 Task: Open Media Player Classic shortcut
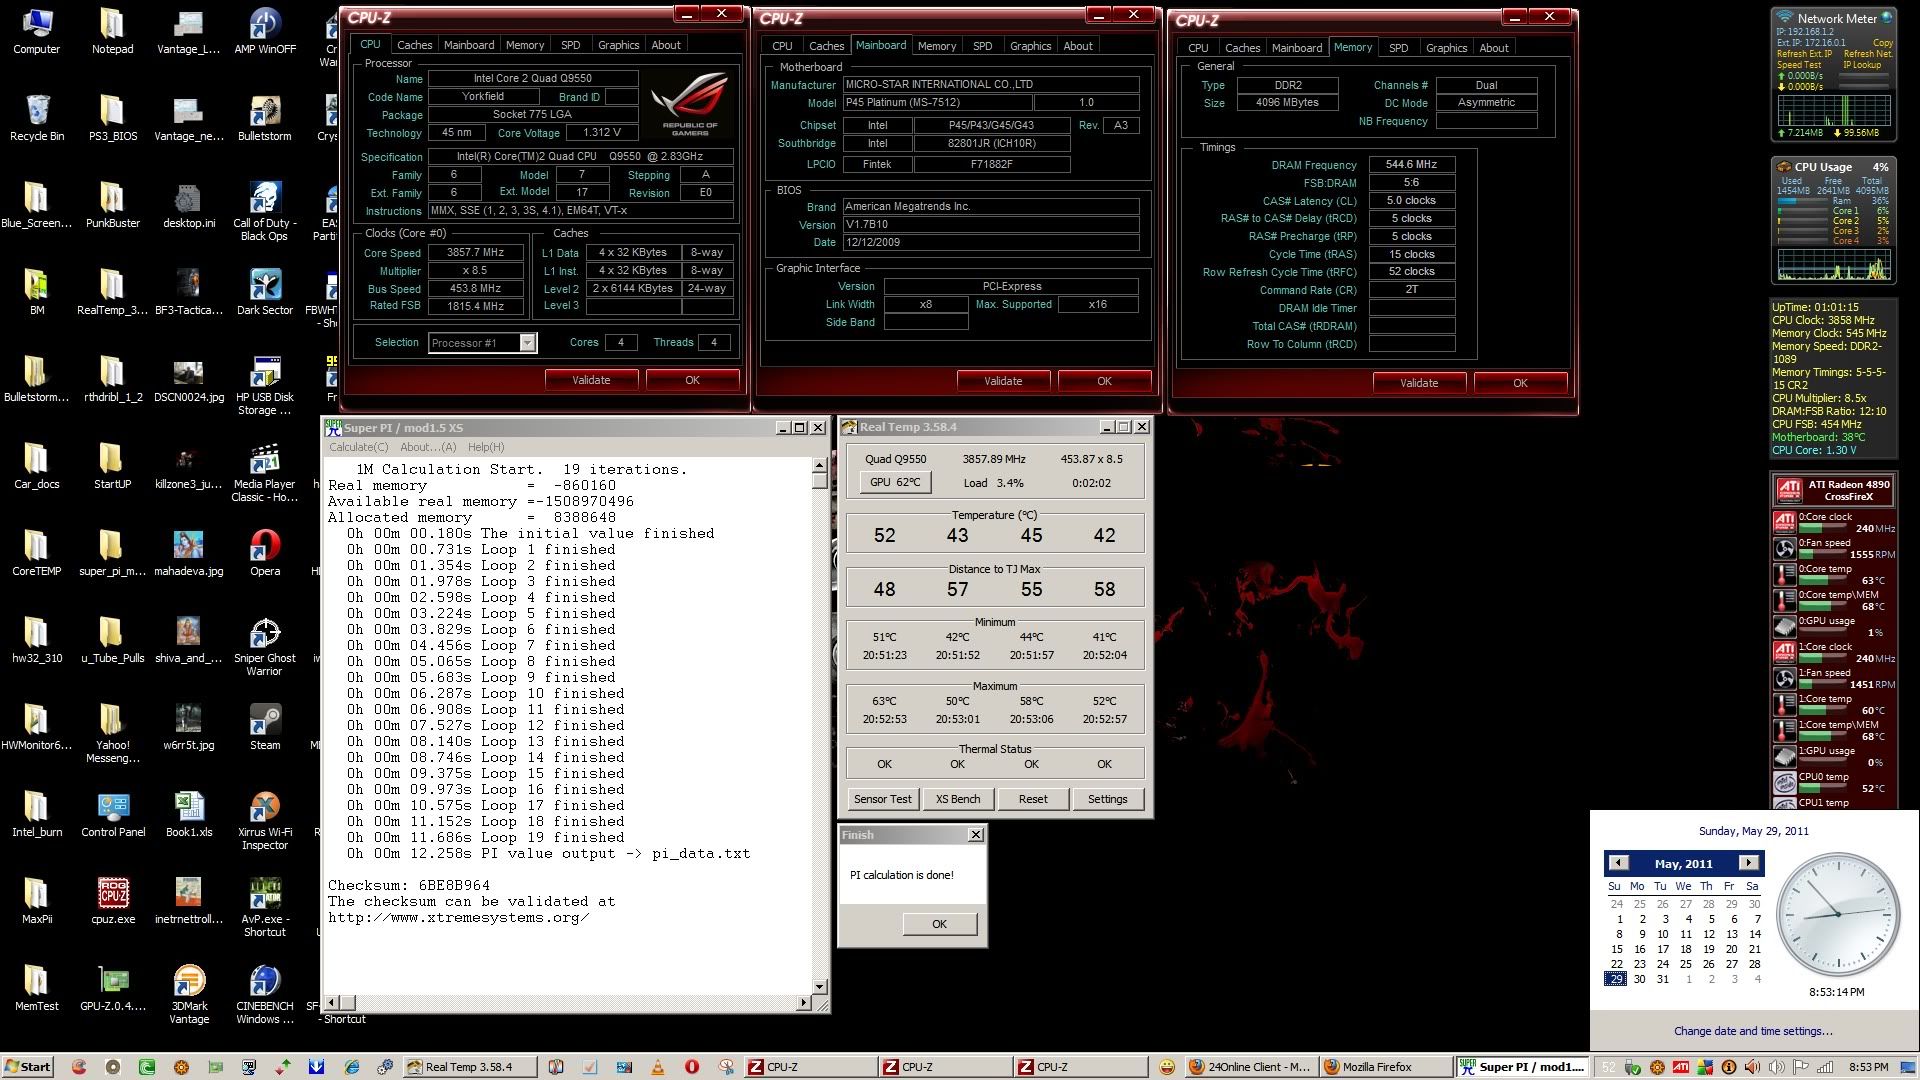(x=265, y=473)
